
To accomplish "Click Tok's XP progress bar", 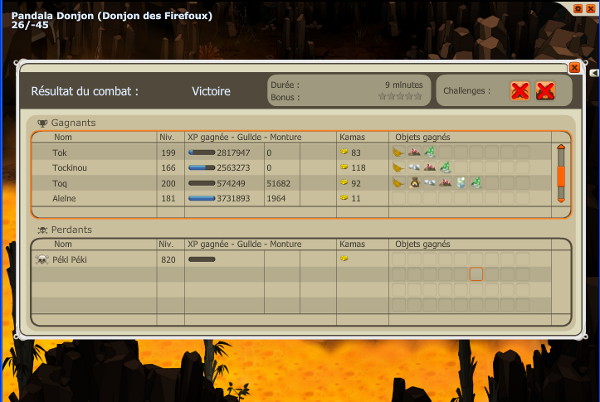I will 202,153.
